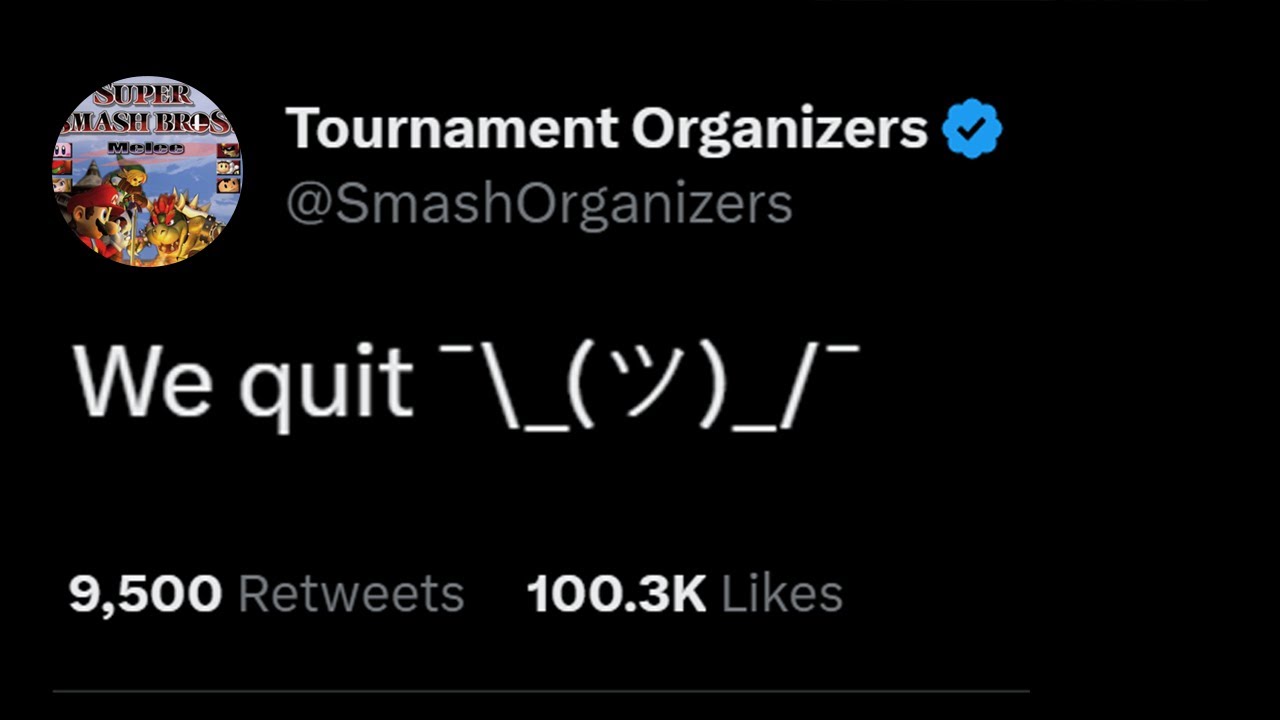Click the word 'Organizers' in display name

pos(780,129)
